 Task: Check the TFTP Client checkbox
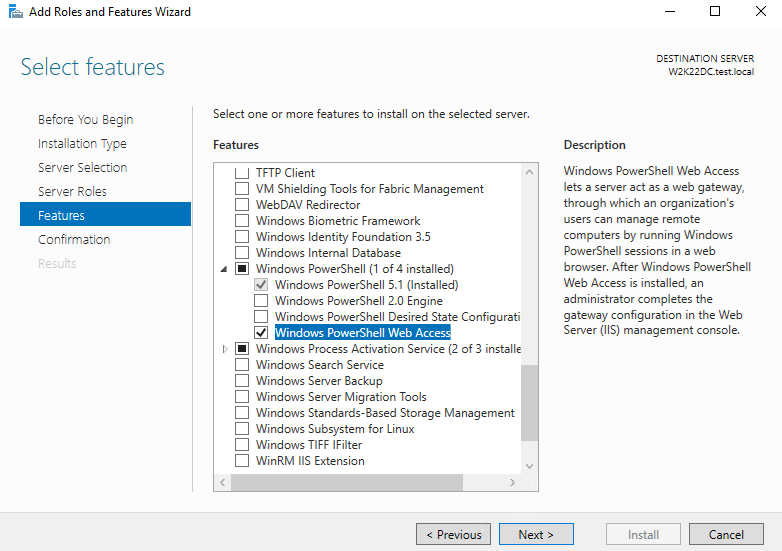pos(242,173)
